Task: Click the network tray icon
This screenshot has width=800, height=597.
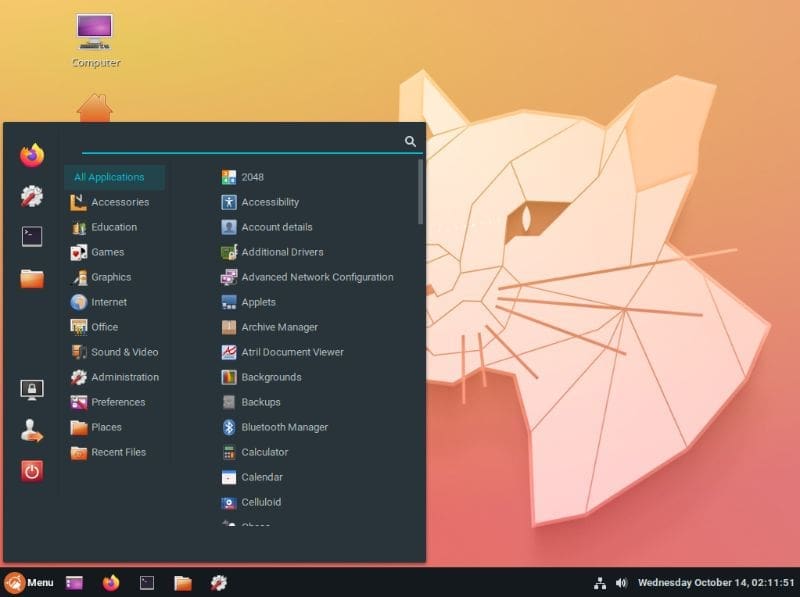Action: pos(600,583)
